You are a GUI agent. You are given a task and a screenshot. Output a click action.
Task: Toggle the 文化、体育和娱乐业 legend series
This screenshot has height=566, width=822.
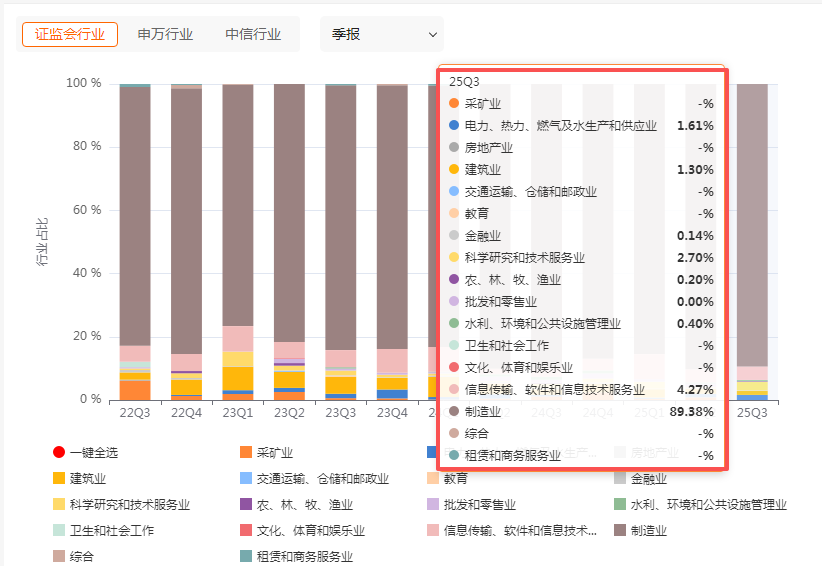(x=302, y=530)
